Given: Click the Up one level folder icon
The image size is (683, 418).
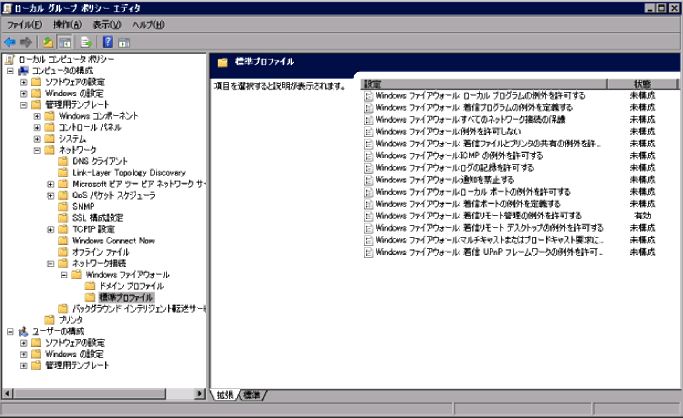Looking at the screenshot, I should coord(48,42).
